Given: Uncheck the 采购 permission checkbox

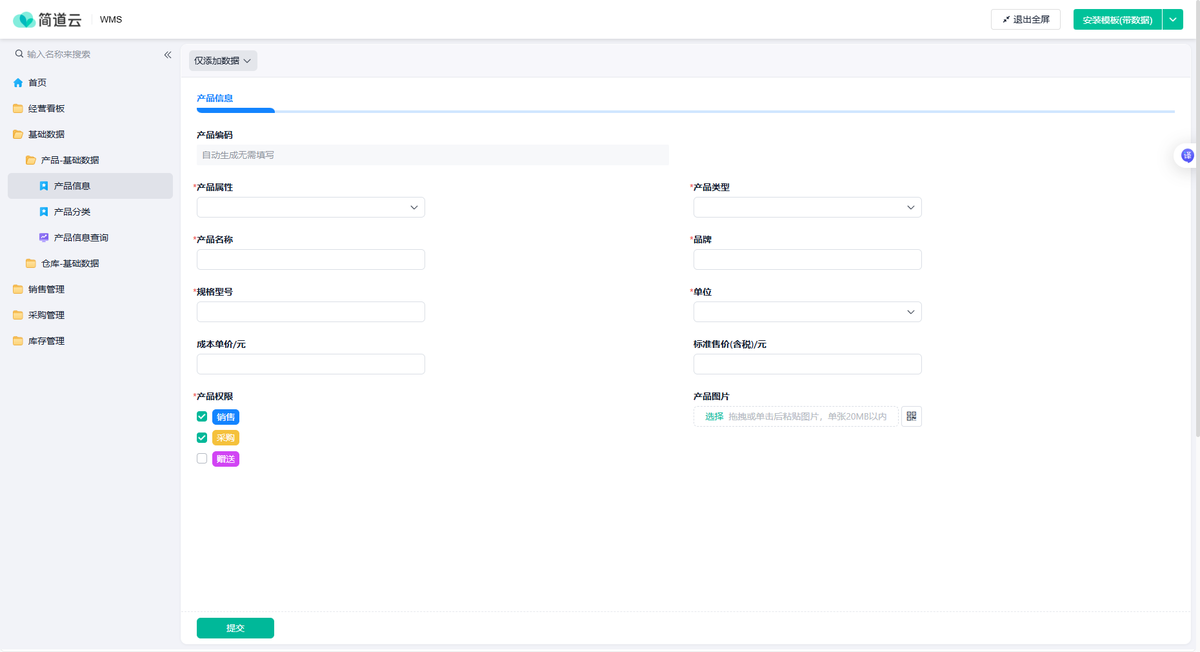Looking at the screenshot, I should pyautogui.click(x=202, y=437).
